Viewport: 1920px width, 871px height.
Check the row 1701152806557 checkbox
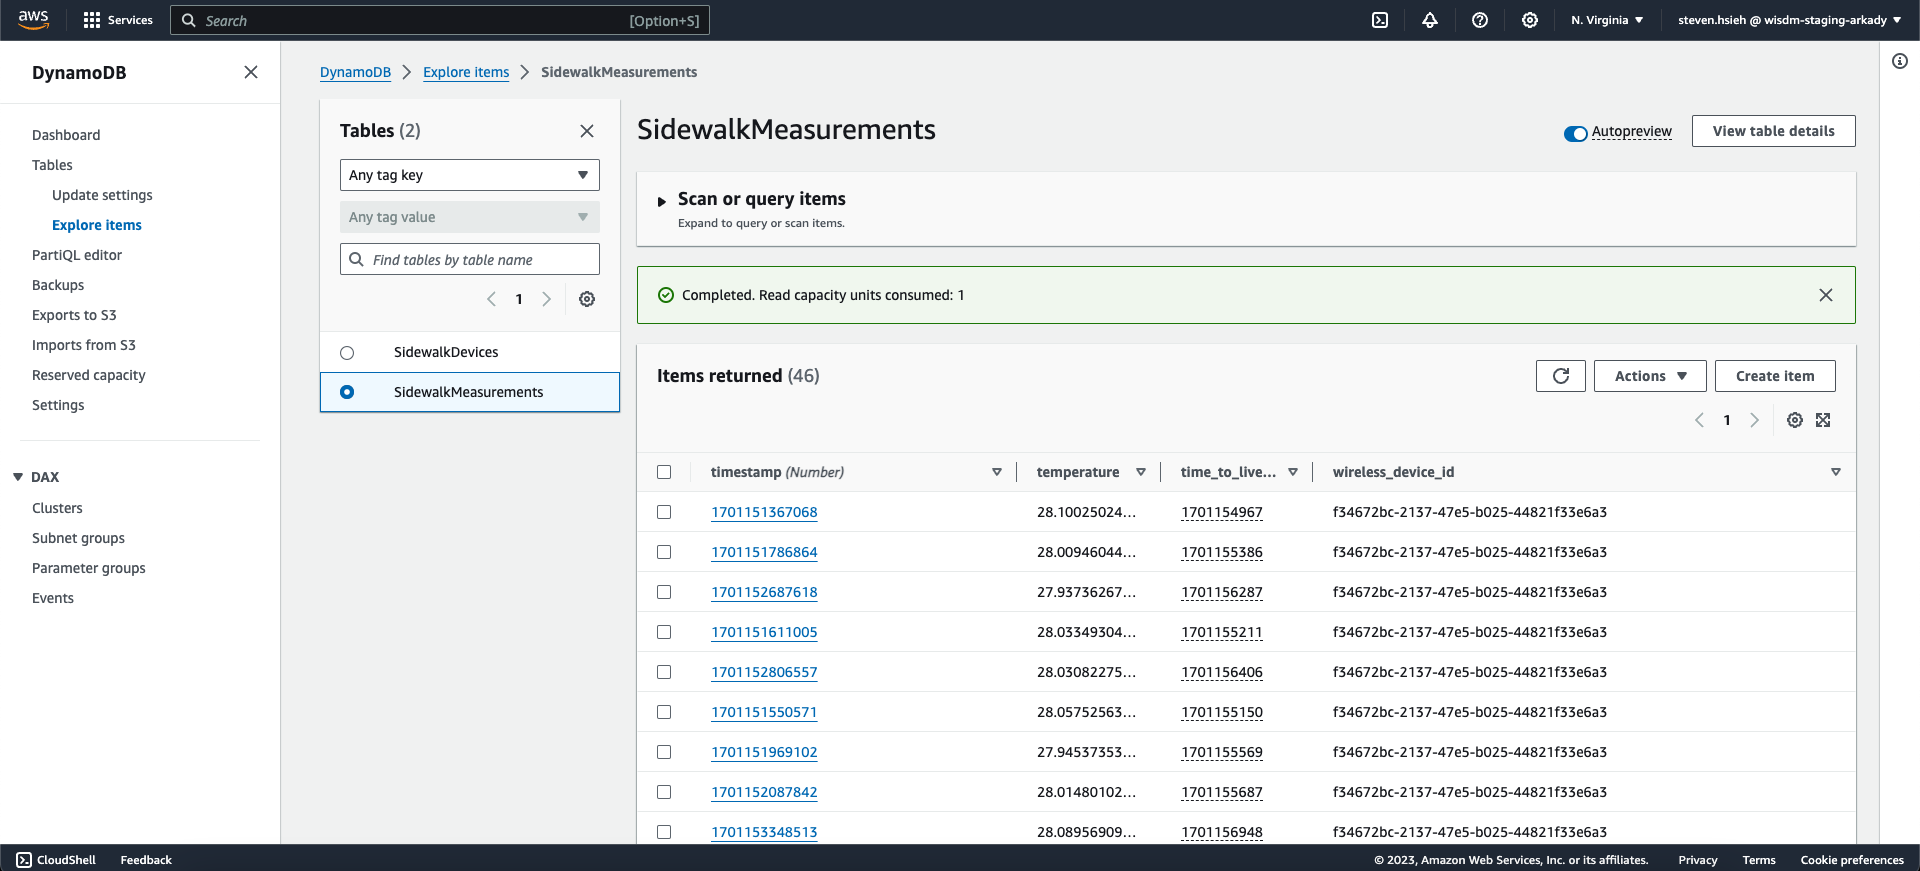coord(664,672)
